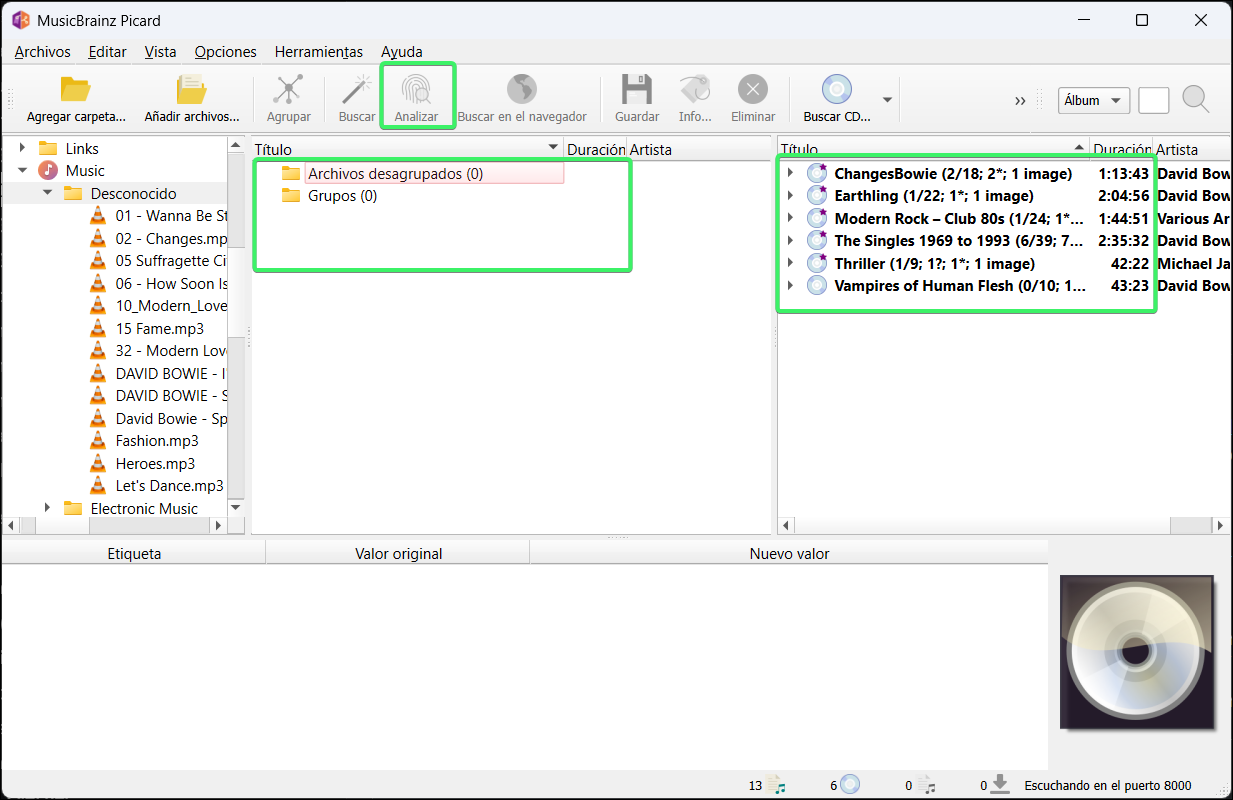This screenshot has height=800, width=1233.
Task: Click the ChangesBowie album disc icon
Action: pyautogui.click(x=818, y=173)
